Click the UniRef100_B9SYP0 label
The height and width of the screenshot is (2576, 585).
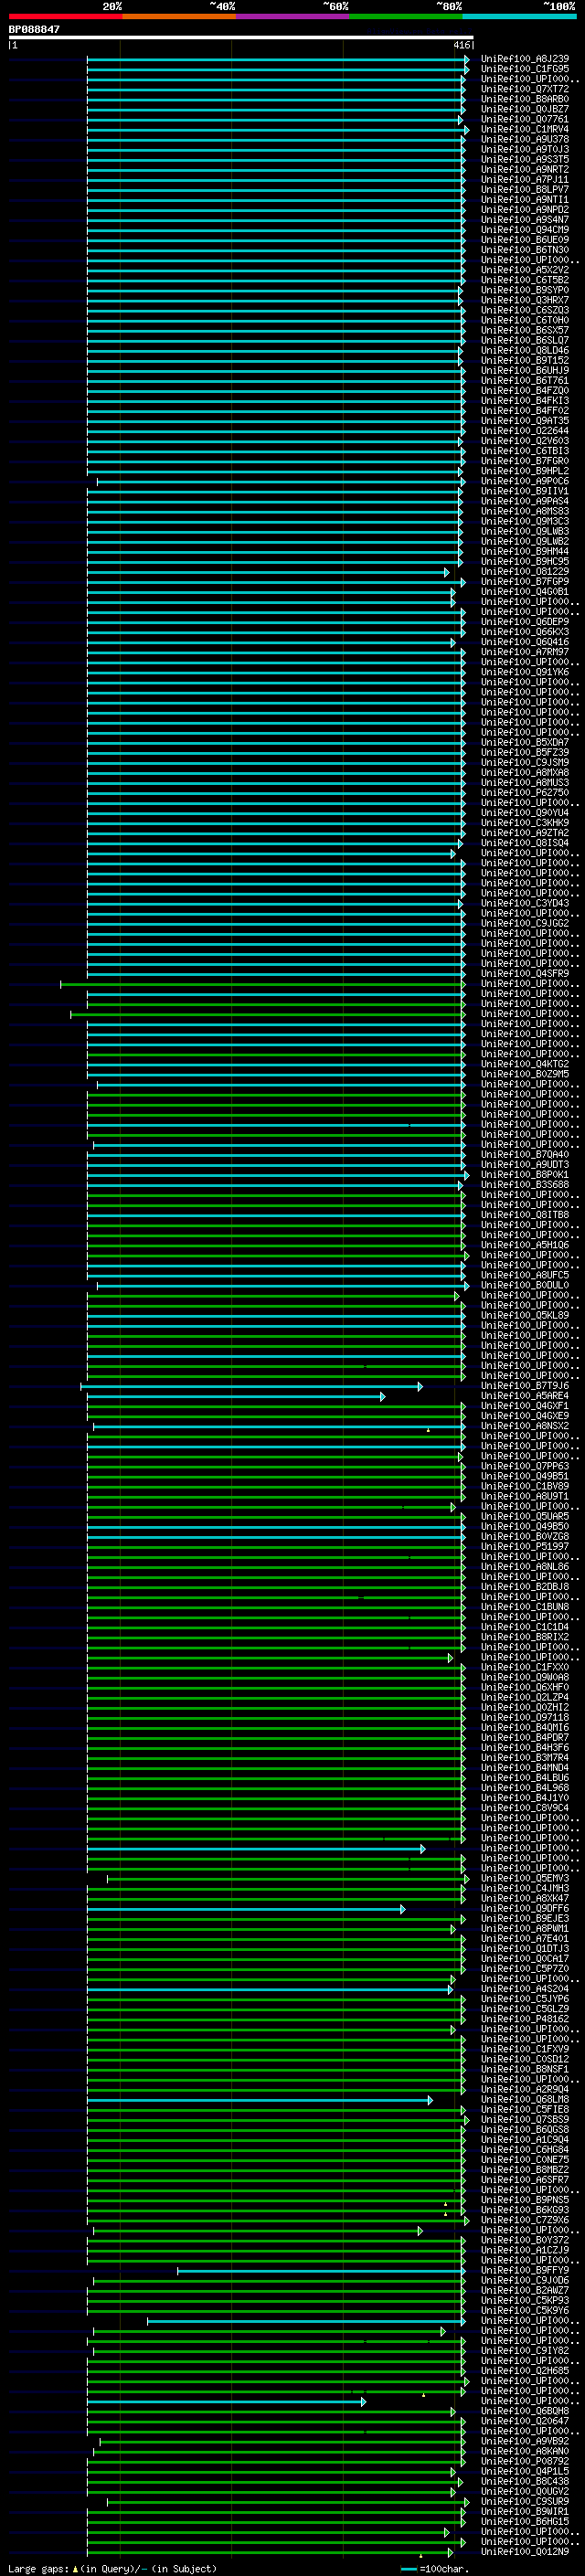525,290
